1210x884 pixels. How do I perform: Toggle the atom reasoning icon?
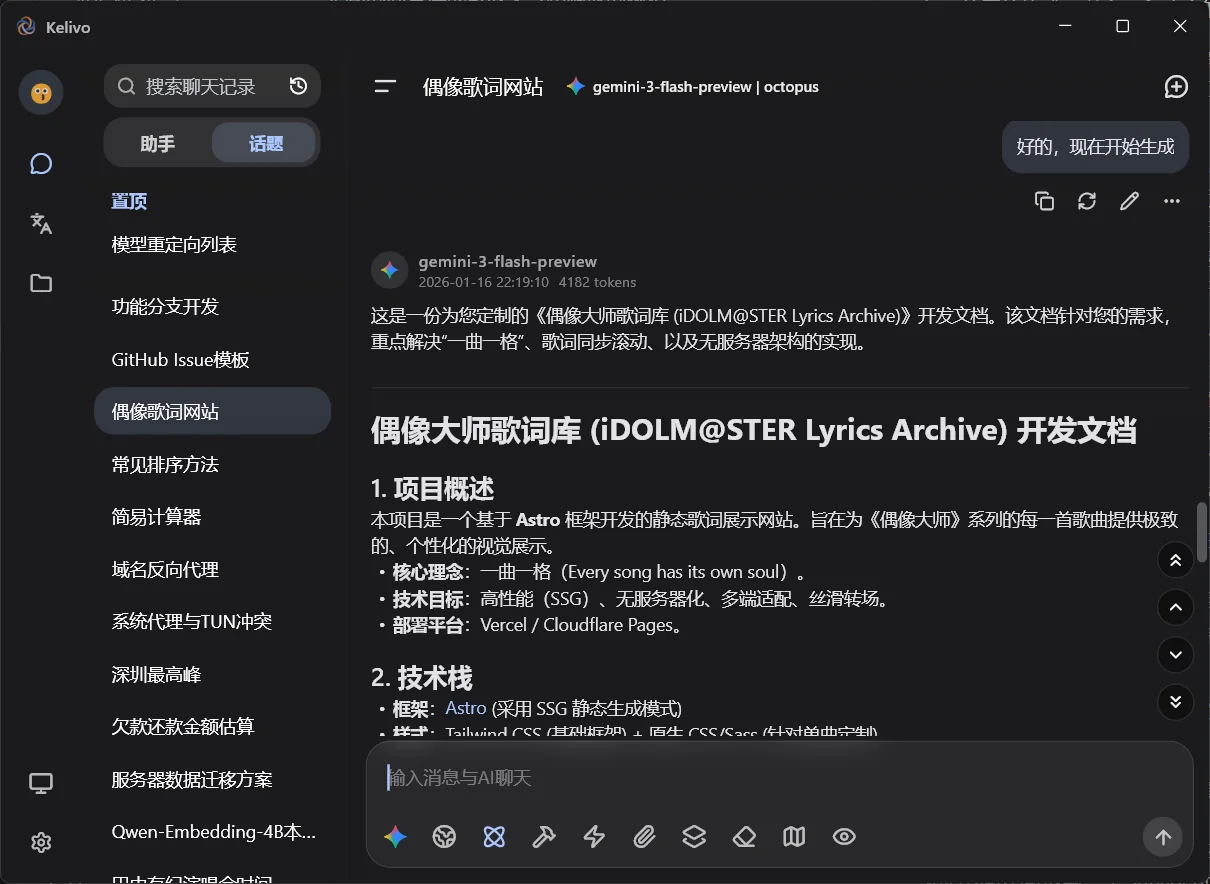coord(494,837)
